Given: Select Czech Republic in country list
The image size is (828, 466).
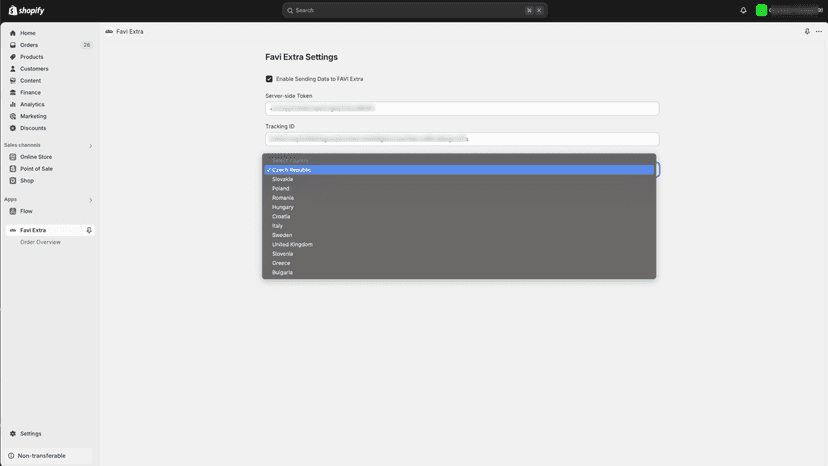Looking at the screenshot, I should click(x=459, y=170).
